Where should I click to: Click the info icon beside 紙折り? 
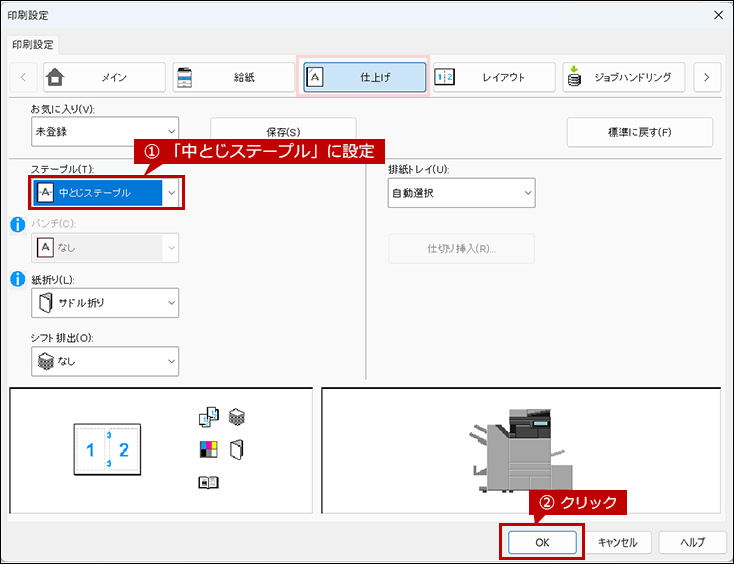tap(18, 279)
